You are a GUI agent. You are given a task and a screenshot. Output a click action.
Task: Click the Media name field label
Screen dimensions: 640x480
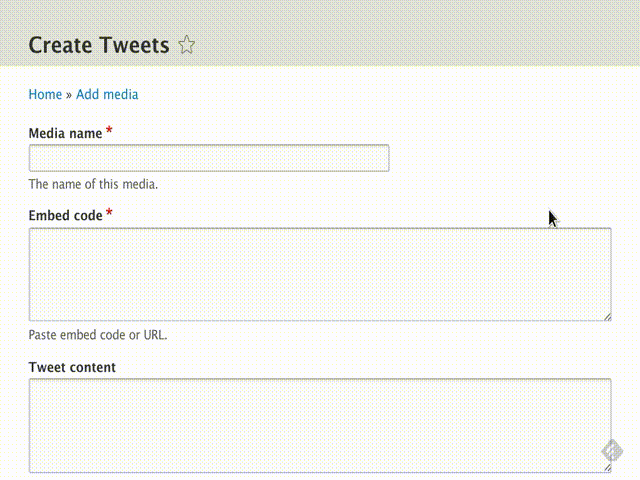(65, 133)
